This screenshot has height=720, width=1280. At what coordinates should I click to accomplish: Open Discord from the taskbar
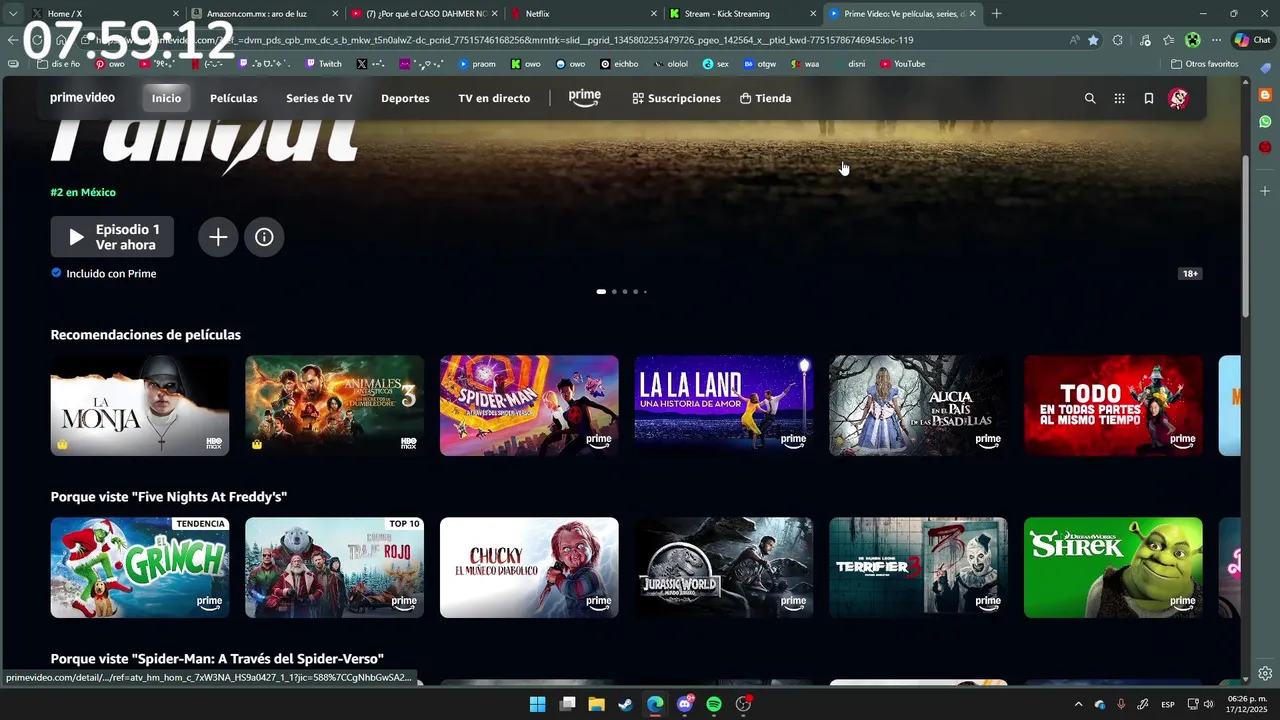tap(685, 704)
